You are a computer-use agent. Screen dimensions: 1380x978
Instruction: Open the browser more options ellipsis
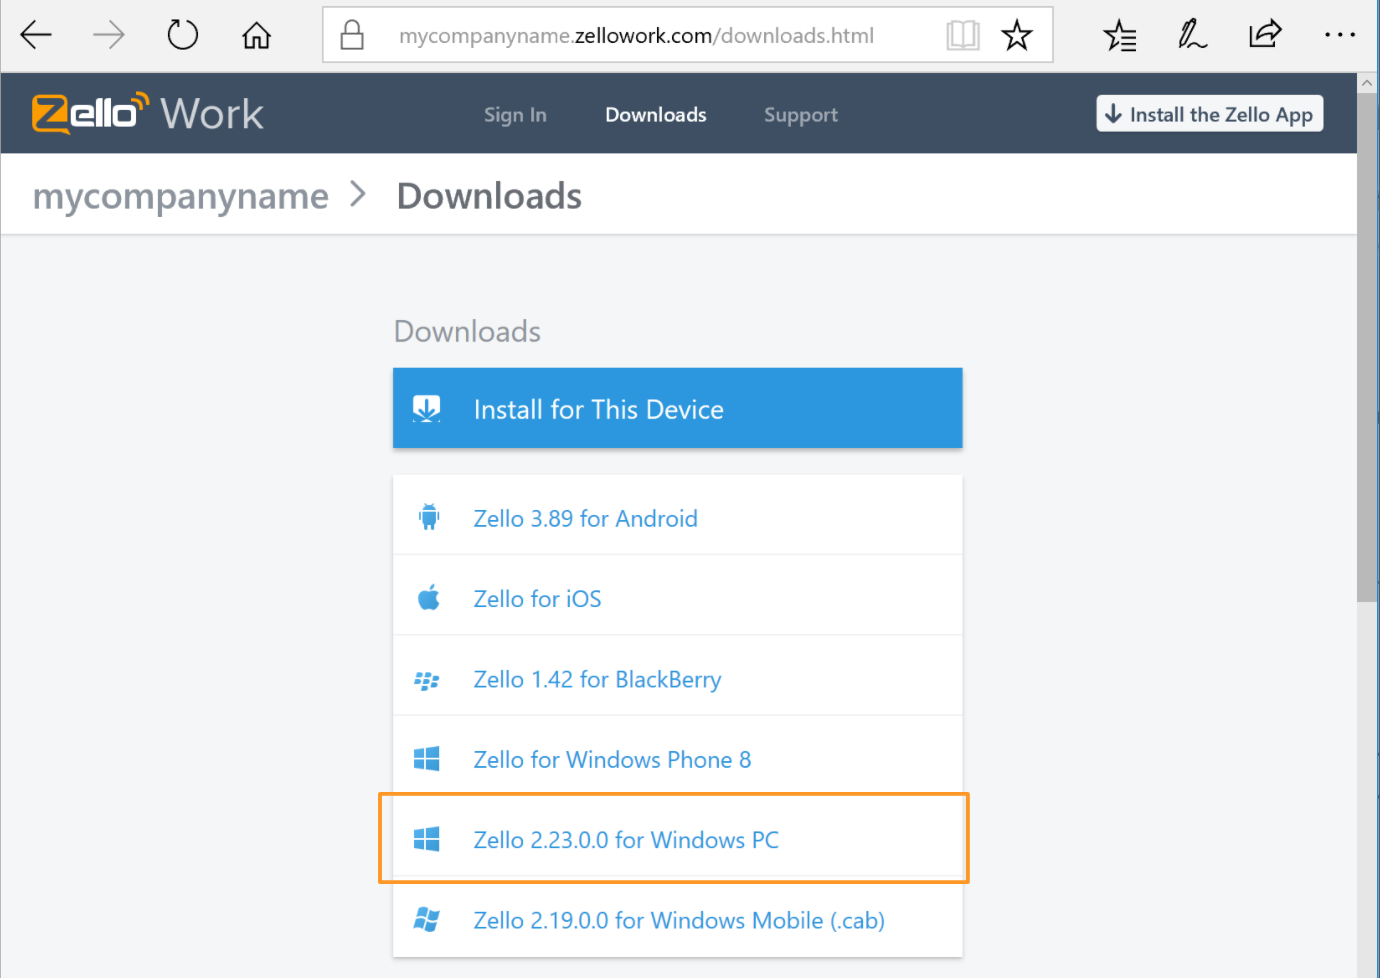(x=1340, y=35)
